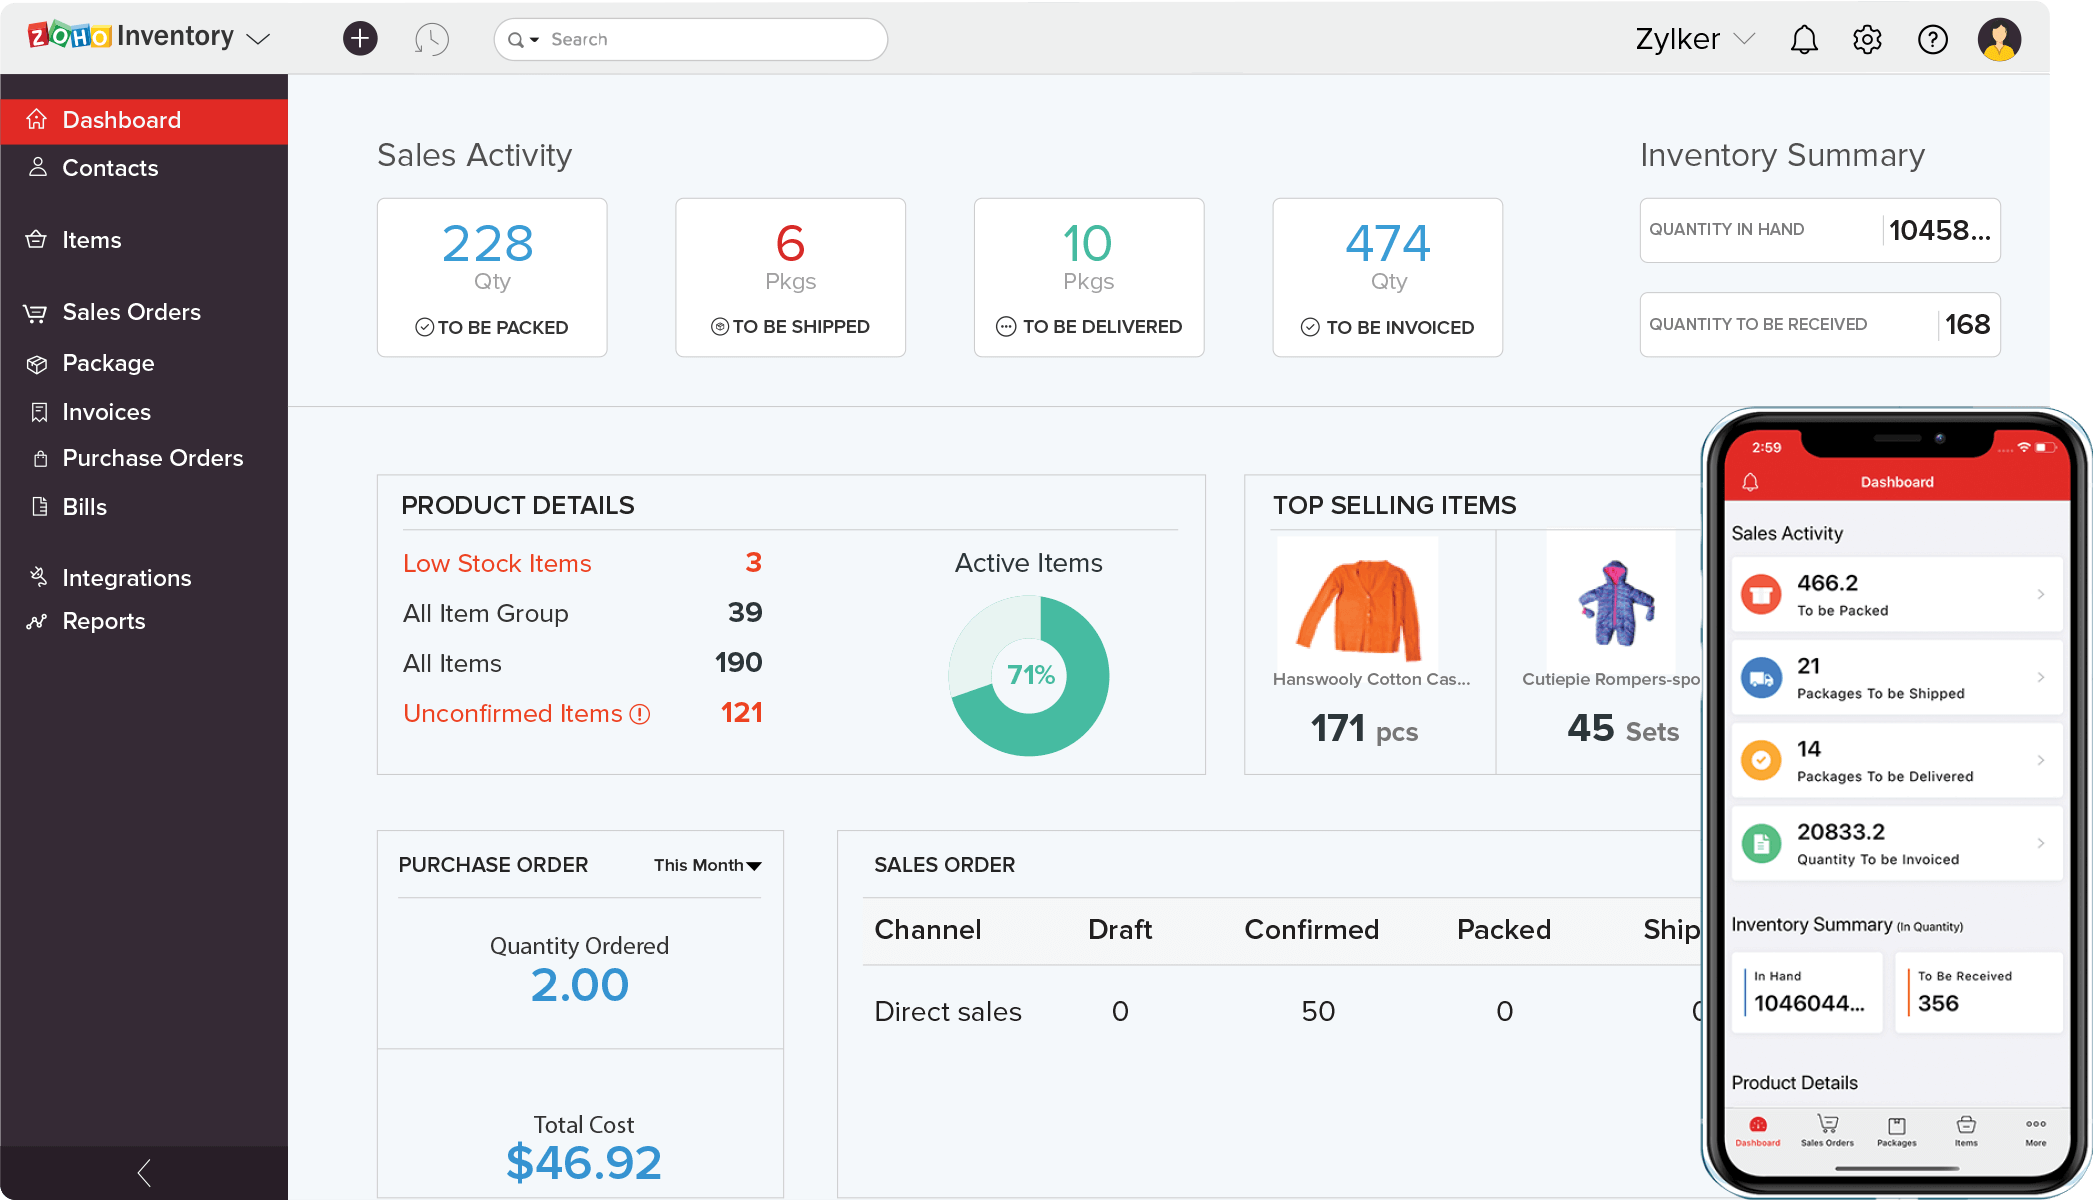Screen dimensions: 2093x1200
Task: Switch to the Dashboard section
Action: (x=122, y=120)
